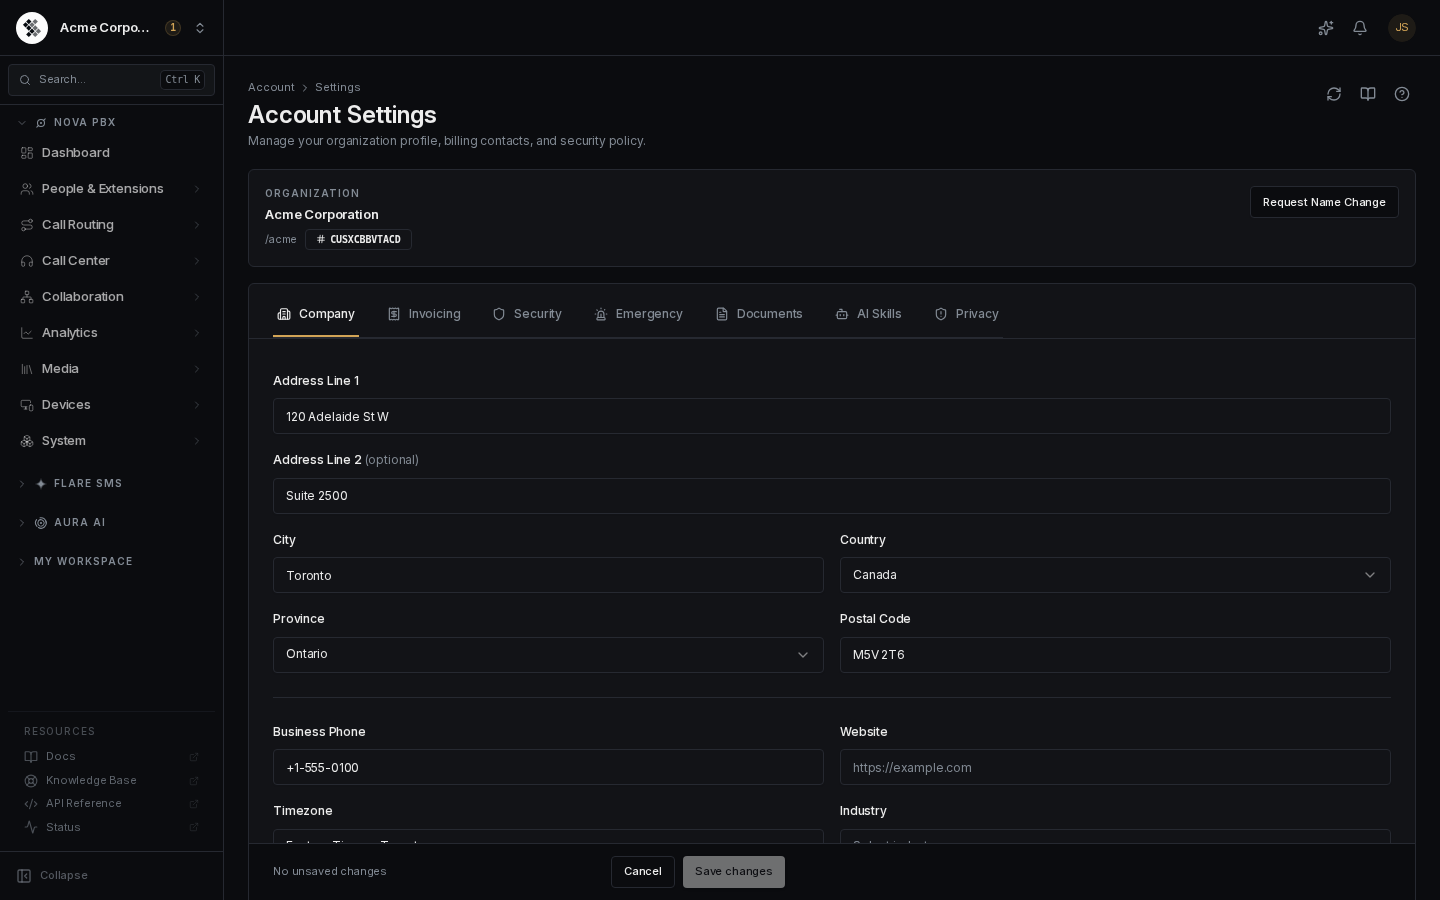Switch to the Emergency tab
The image size is (1440, 900).
(638, 314)
